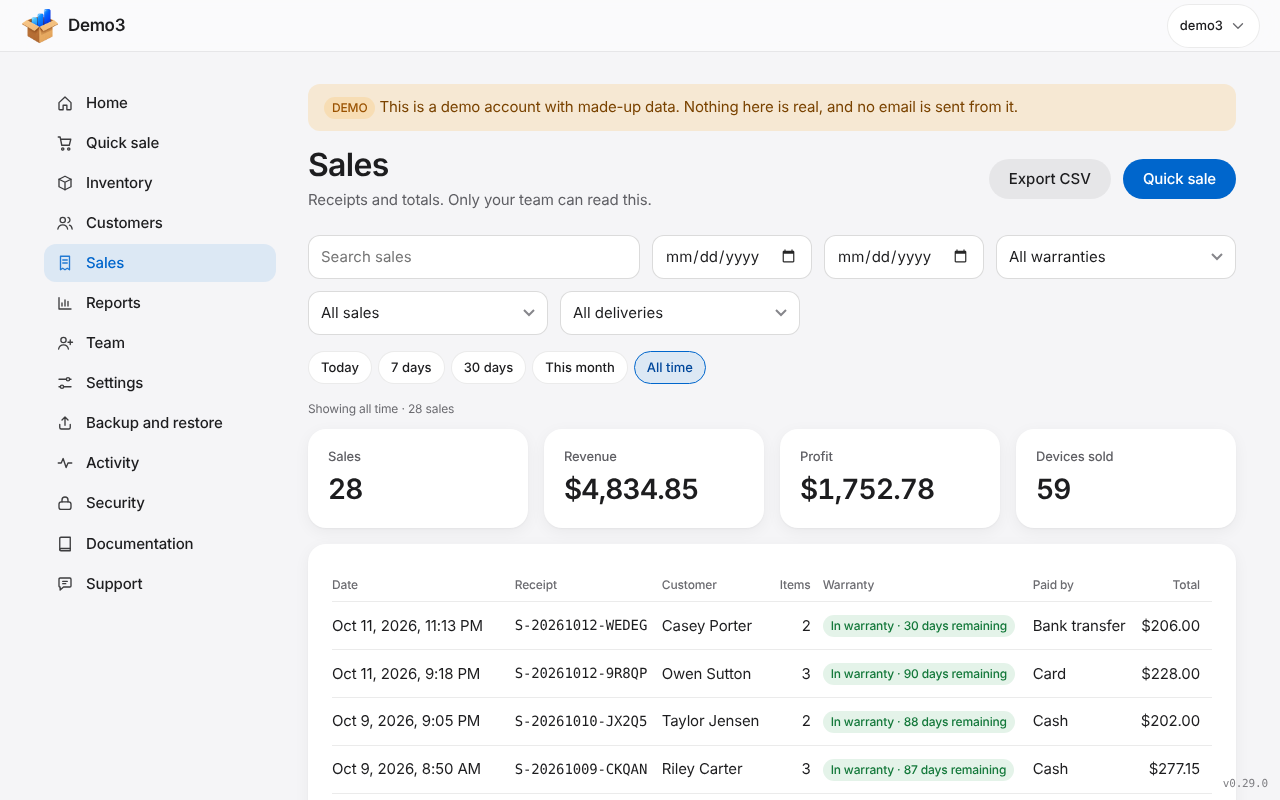The width and height of the screenshot is (1280, 800).
Task: Expand the All deliveries filter dropdown
Action: [x=680, y=313]
